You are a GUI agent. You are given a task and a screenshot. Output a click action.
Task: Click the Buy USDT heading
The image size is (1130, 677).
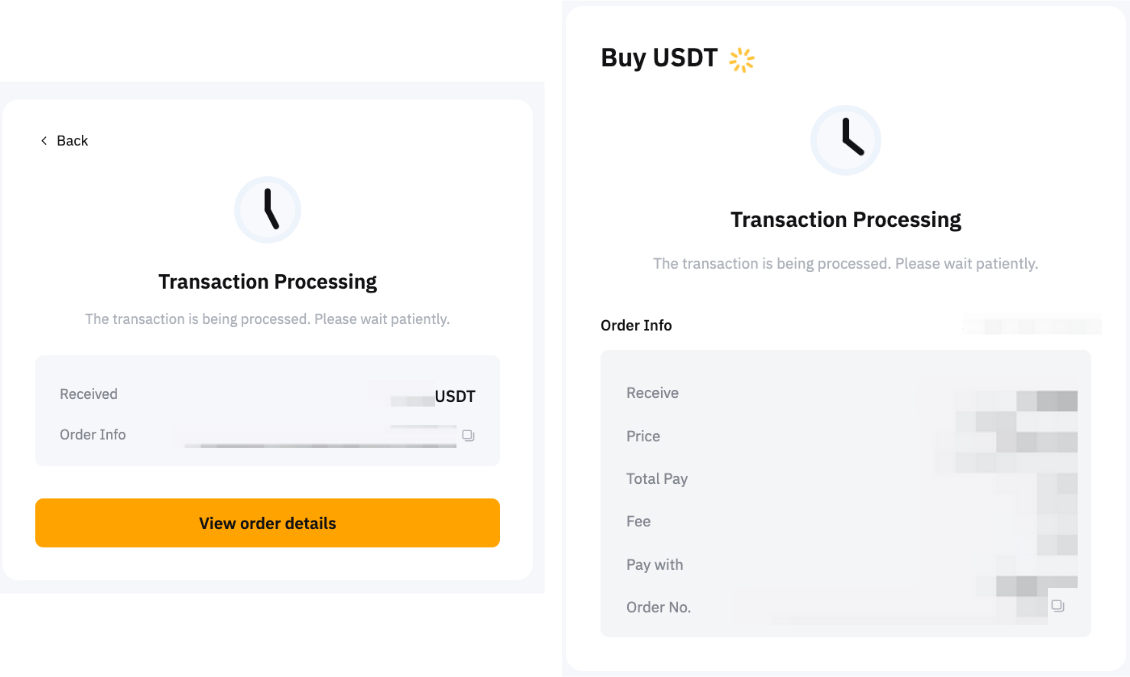click(x=659, y=58)
